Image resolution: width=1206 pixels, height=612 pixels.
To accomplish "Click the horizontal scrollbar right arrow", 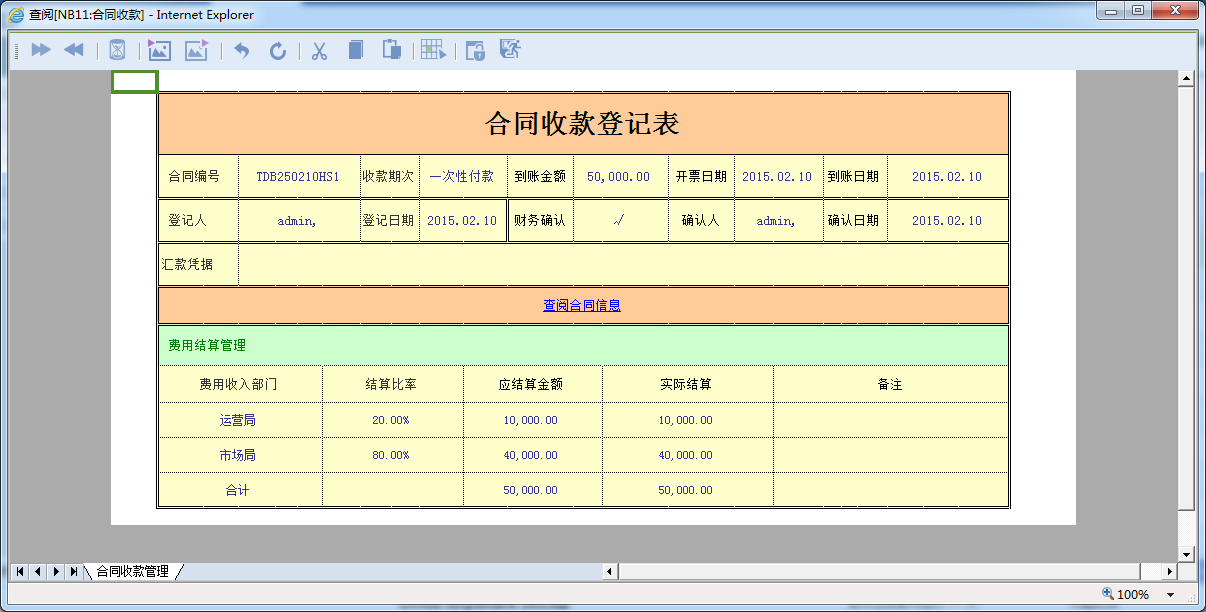I will click(1170, 571).
